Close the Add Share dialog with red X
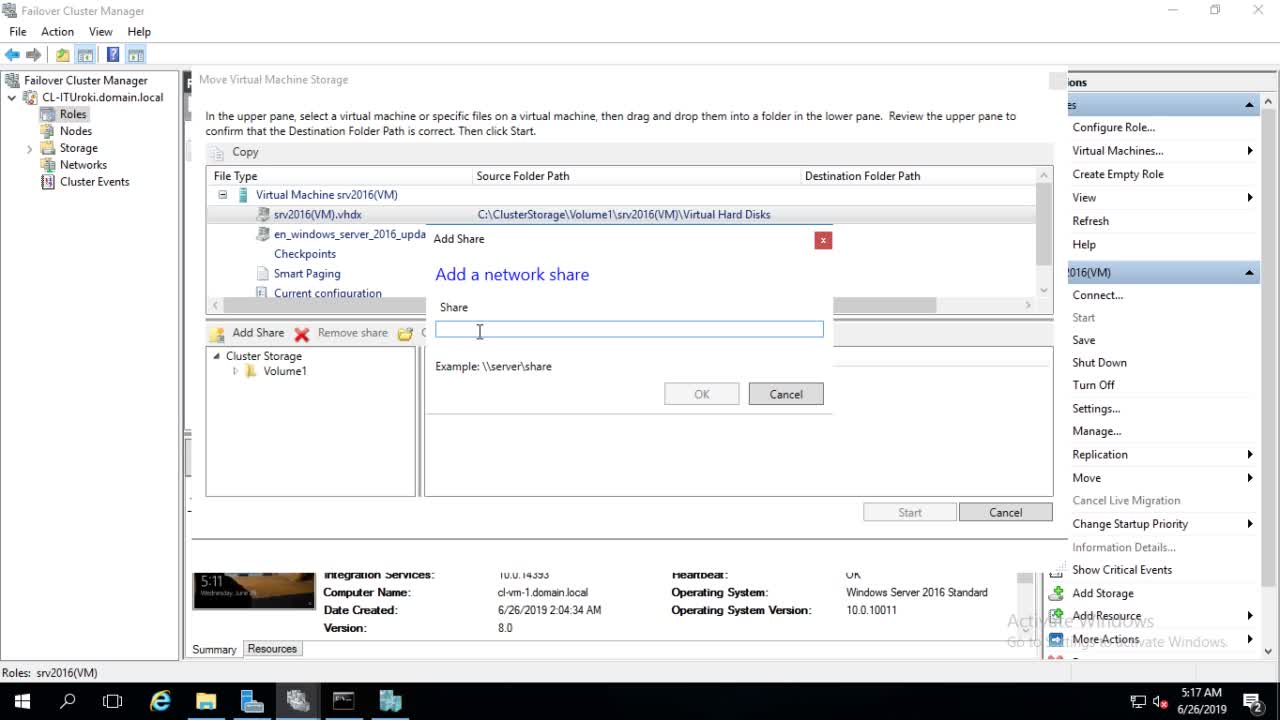 823,240
